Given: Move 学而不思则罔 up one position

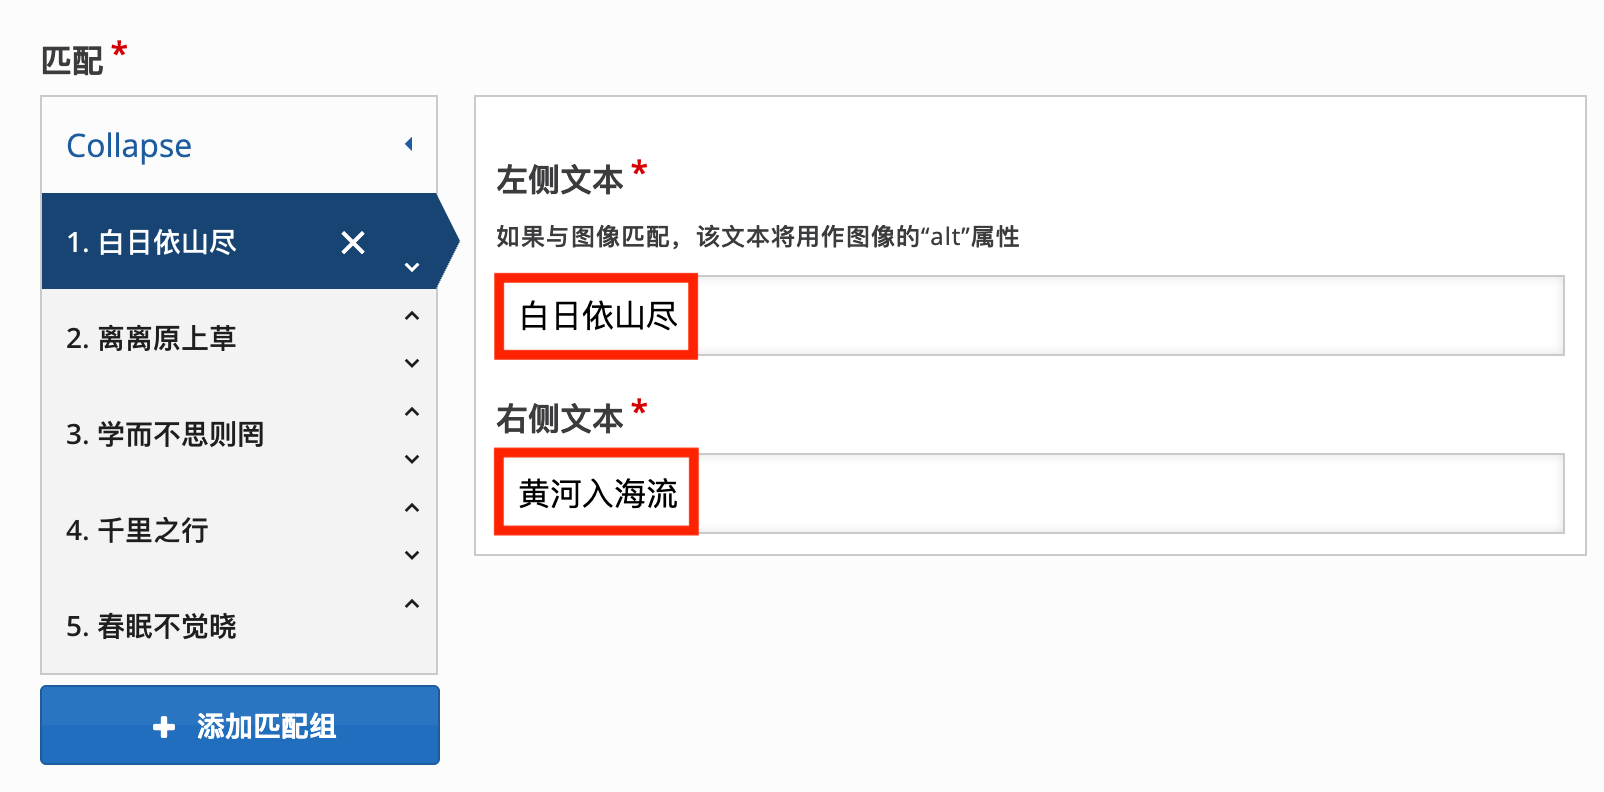Looking at the screenshot, I should point(411,411).
